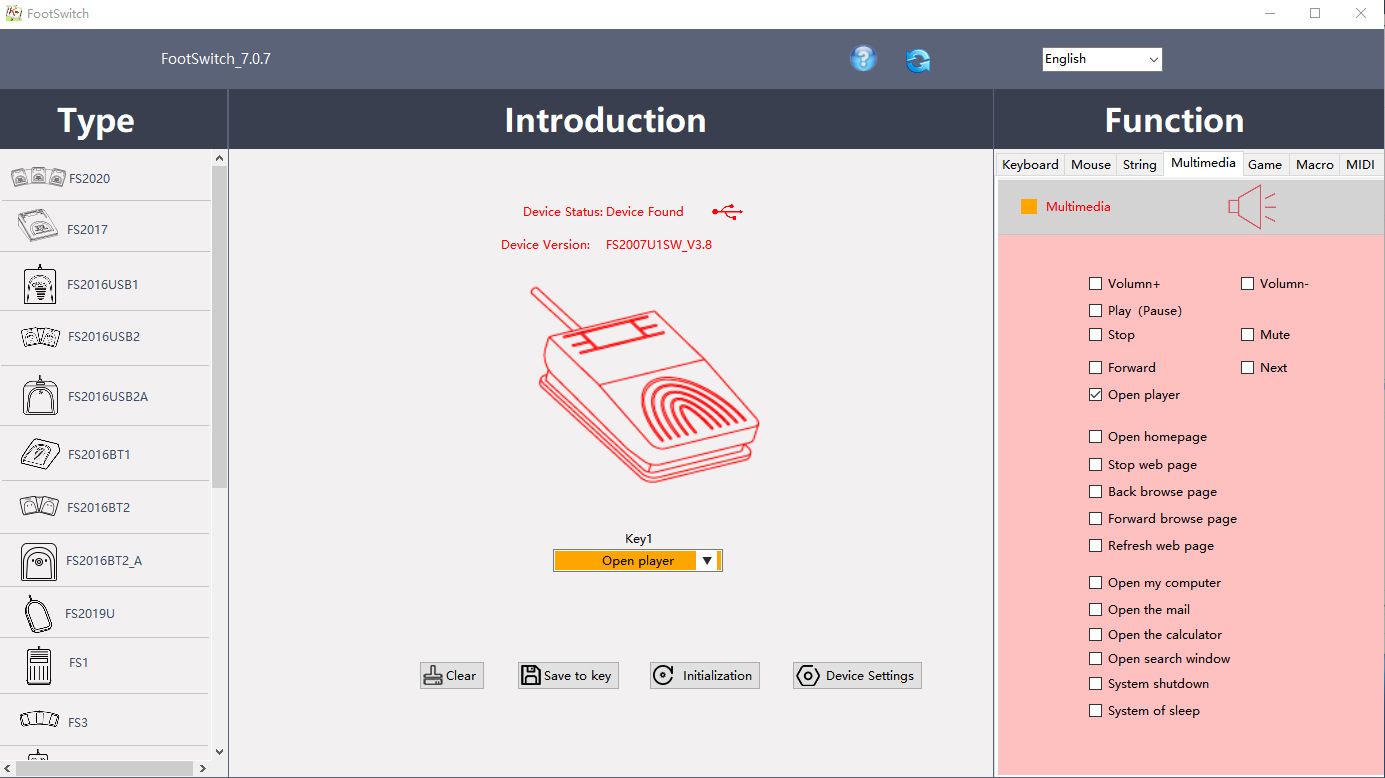
Task: Pick the FS2016USB2A device icon
Action: click(40, 396)
